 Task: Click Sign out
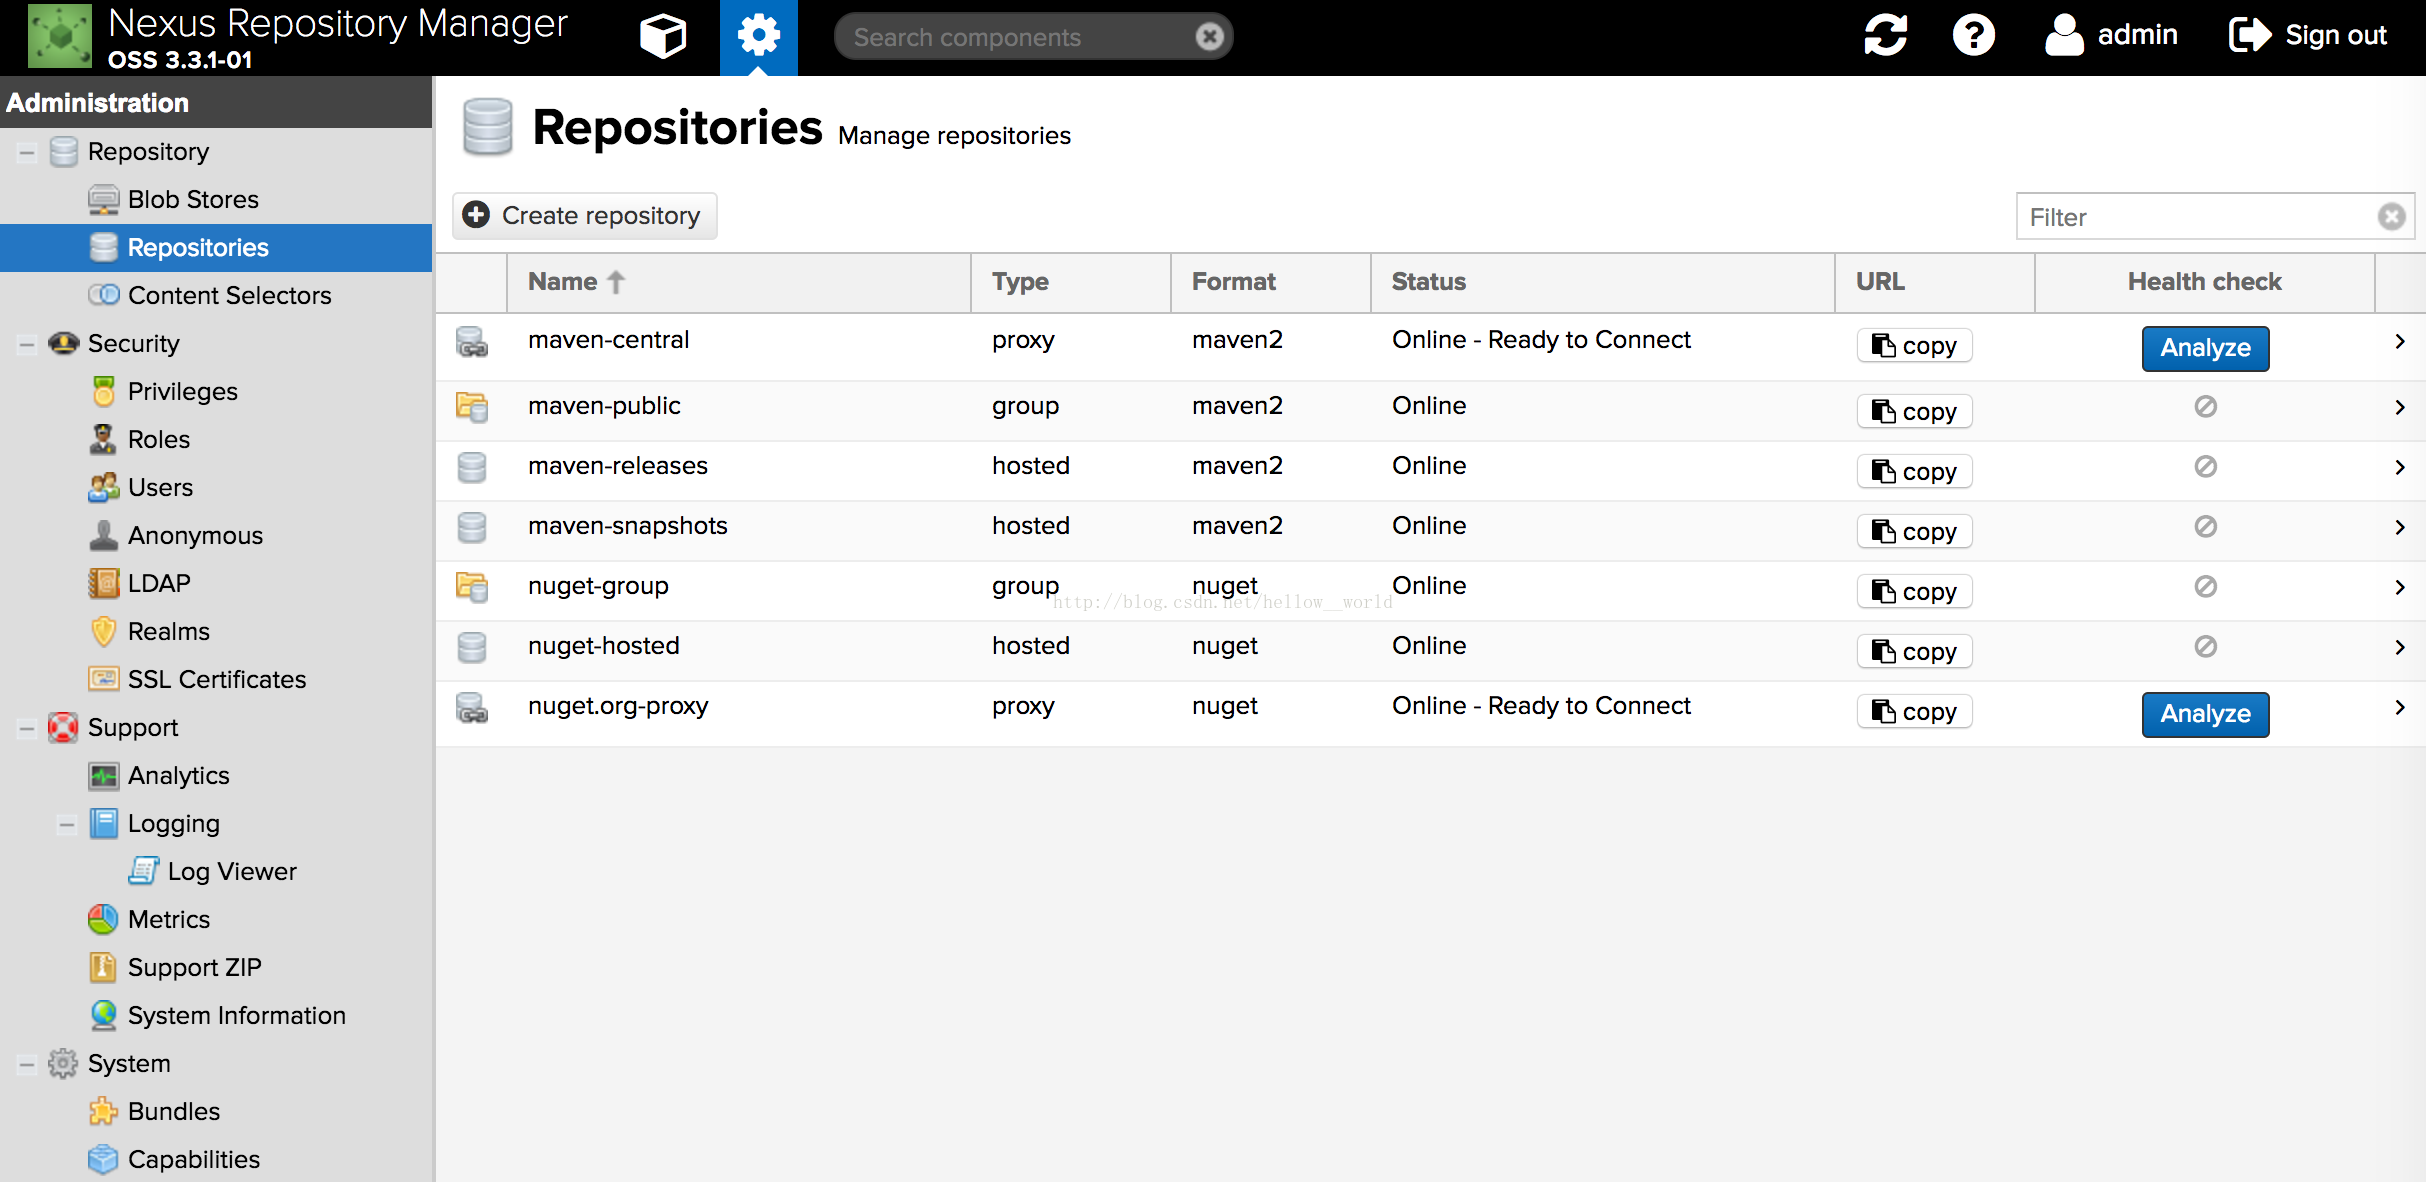2308,36
